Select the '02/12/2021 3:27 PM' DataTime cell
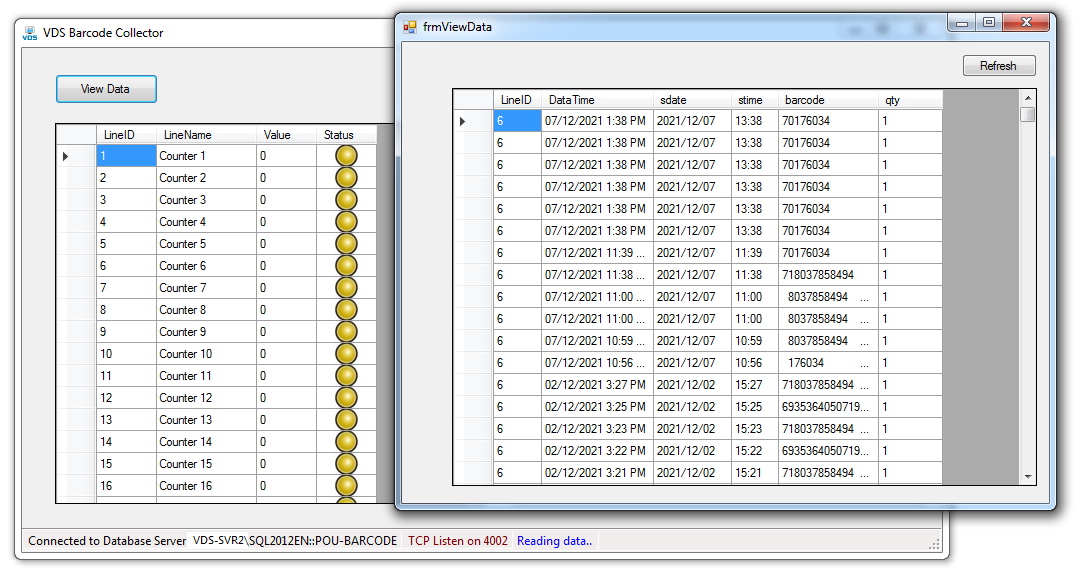The height and width of the screenshot is (570, 1073). (x=597, y=385)
